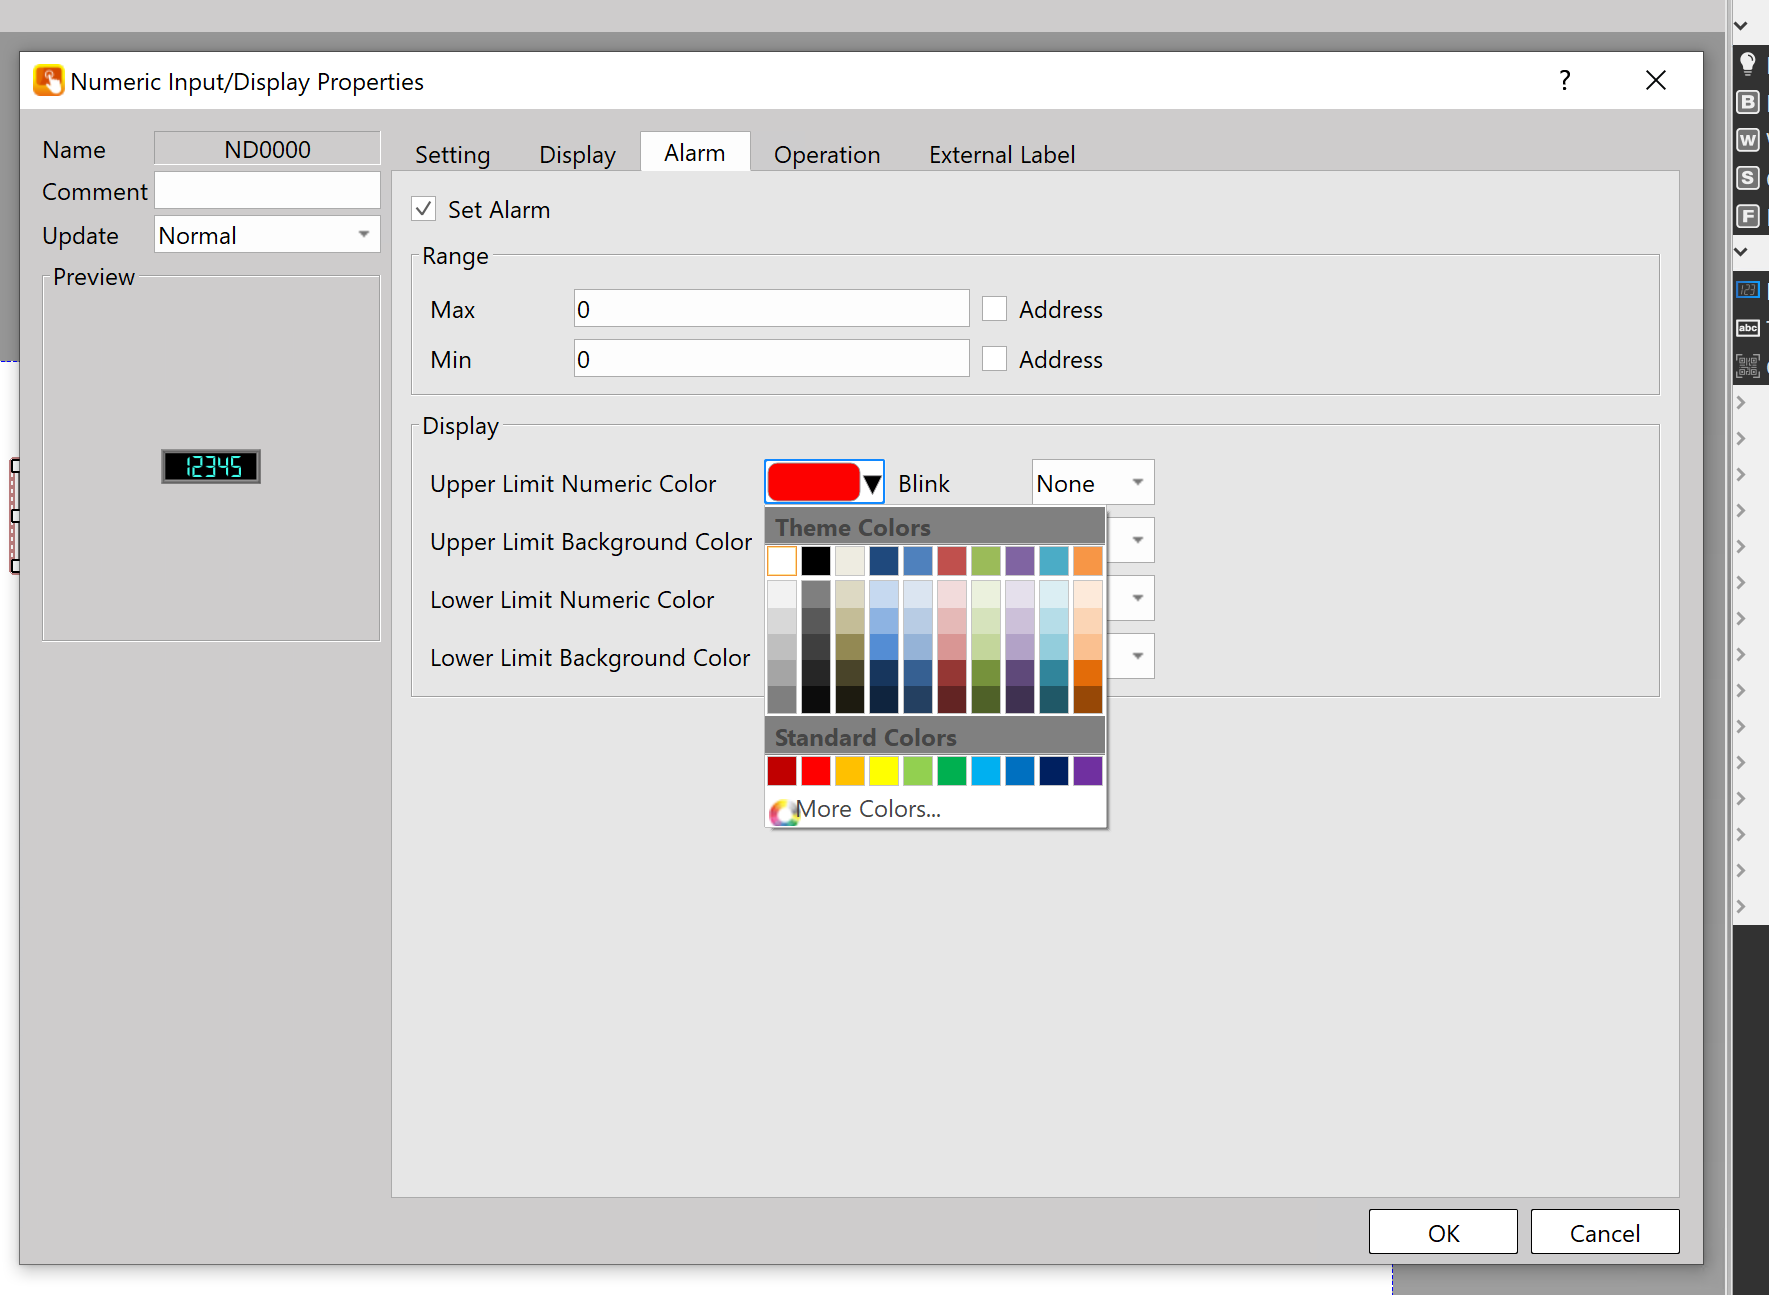Click the OK button
Image resolution: width=1769 pixels, height=1295 pixels.
(x=1442, y=1232)
